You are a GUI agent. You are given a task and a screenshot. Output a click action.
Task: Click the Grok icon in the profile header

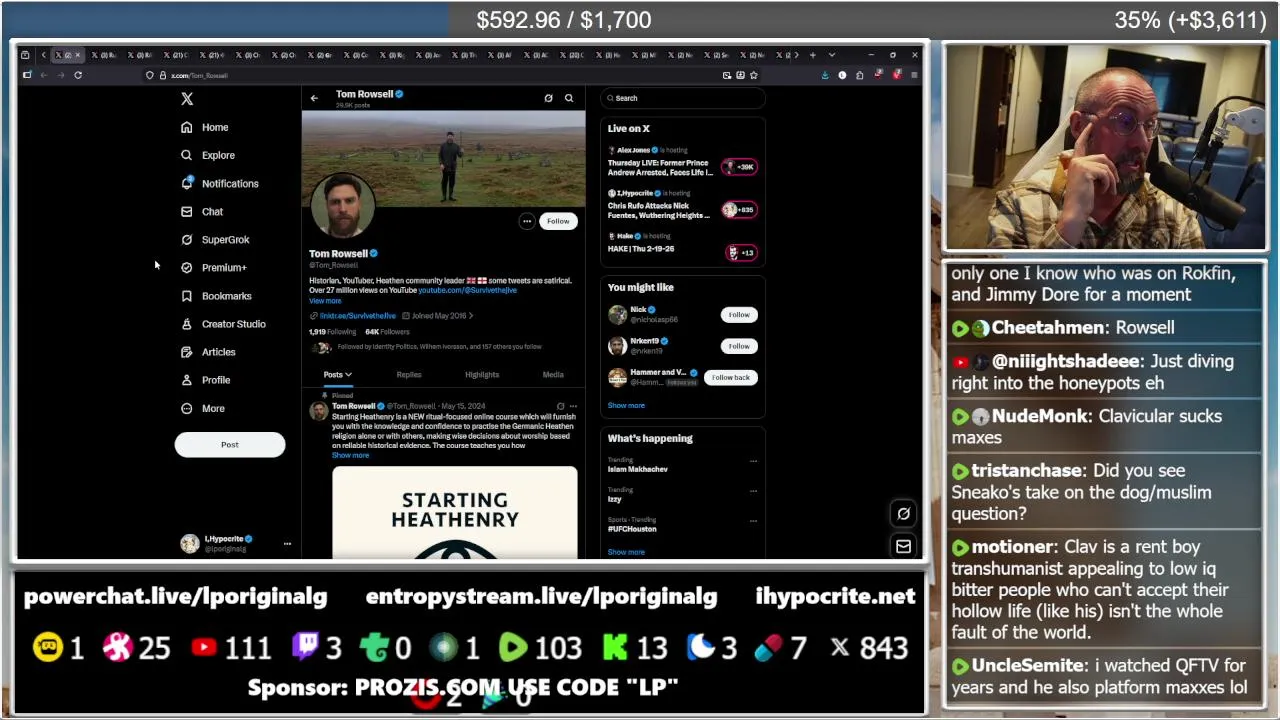tap(548, 98)
